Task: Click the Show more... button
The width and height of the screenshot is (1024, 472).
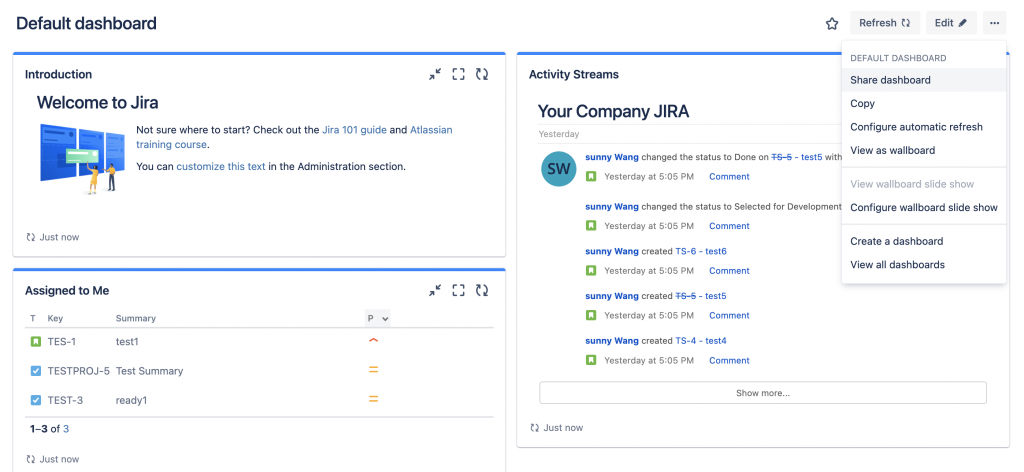Action: click(x=763, y=393)
